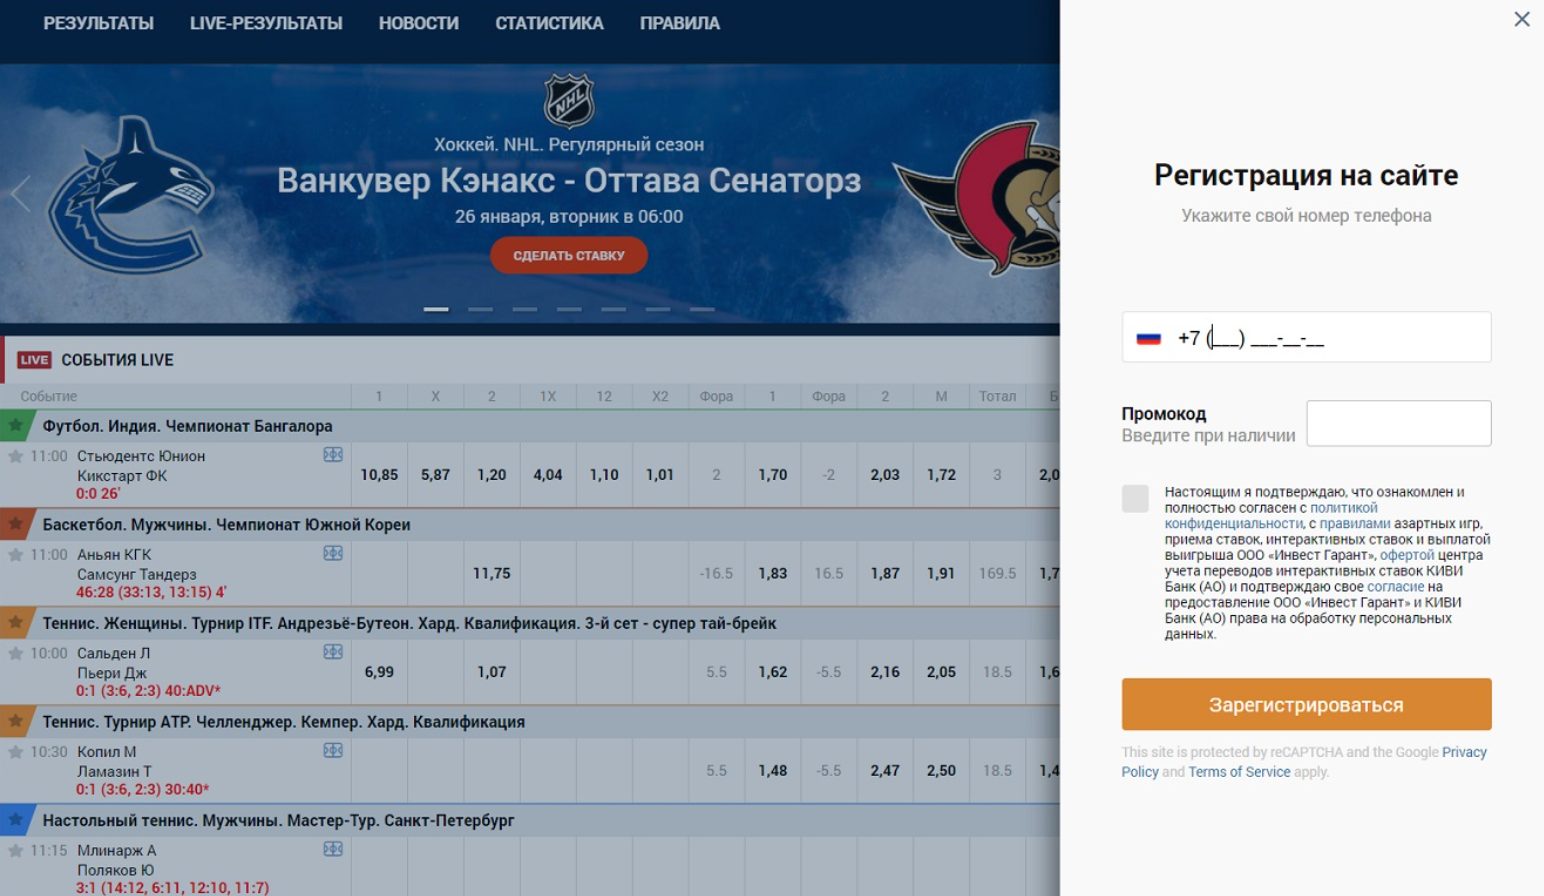Viewport: 1544px width, 896px height.
Task: Select the third banner slide indicator
Action: [525, 309]
